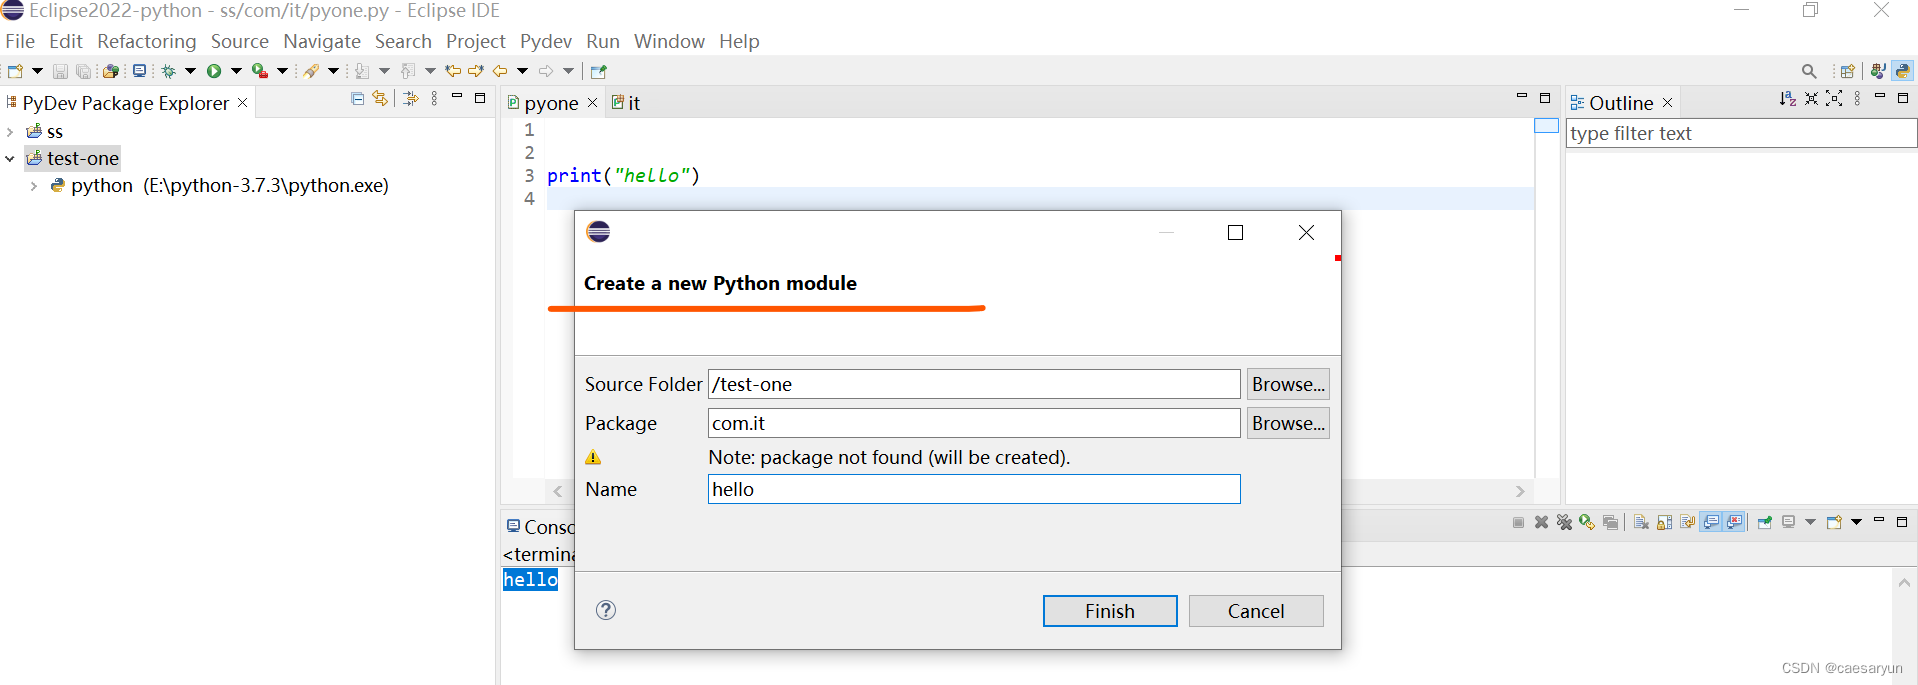1918x685 pixels.
Task: Click the Last Edit Location back-star arrow
Action: [453, 71]
